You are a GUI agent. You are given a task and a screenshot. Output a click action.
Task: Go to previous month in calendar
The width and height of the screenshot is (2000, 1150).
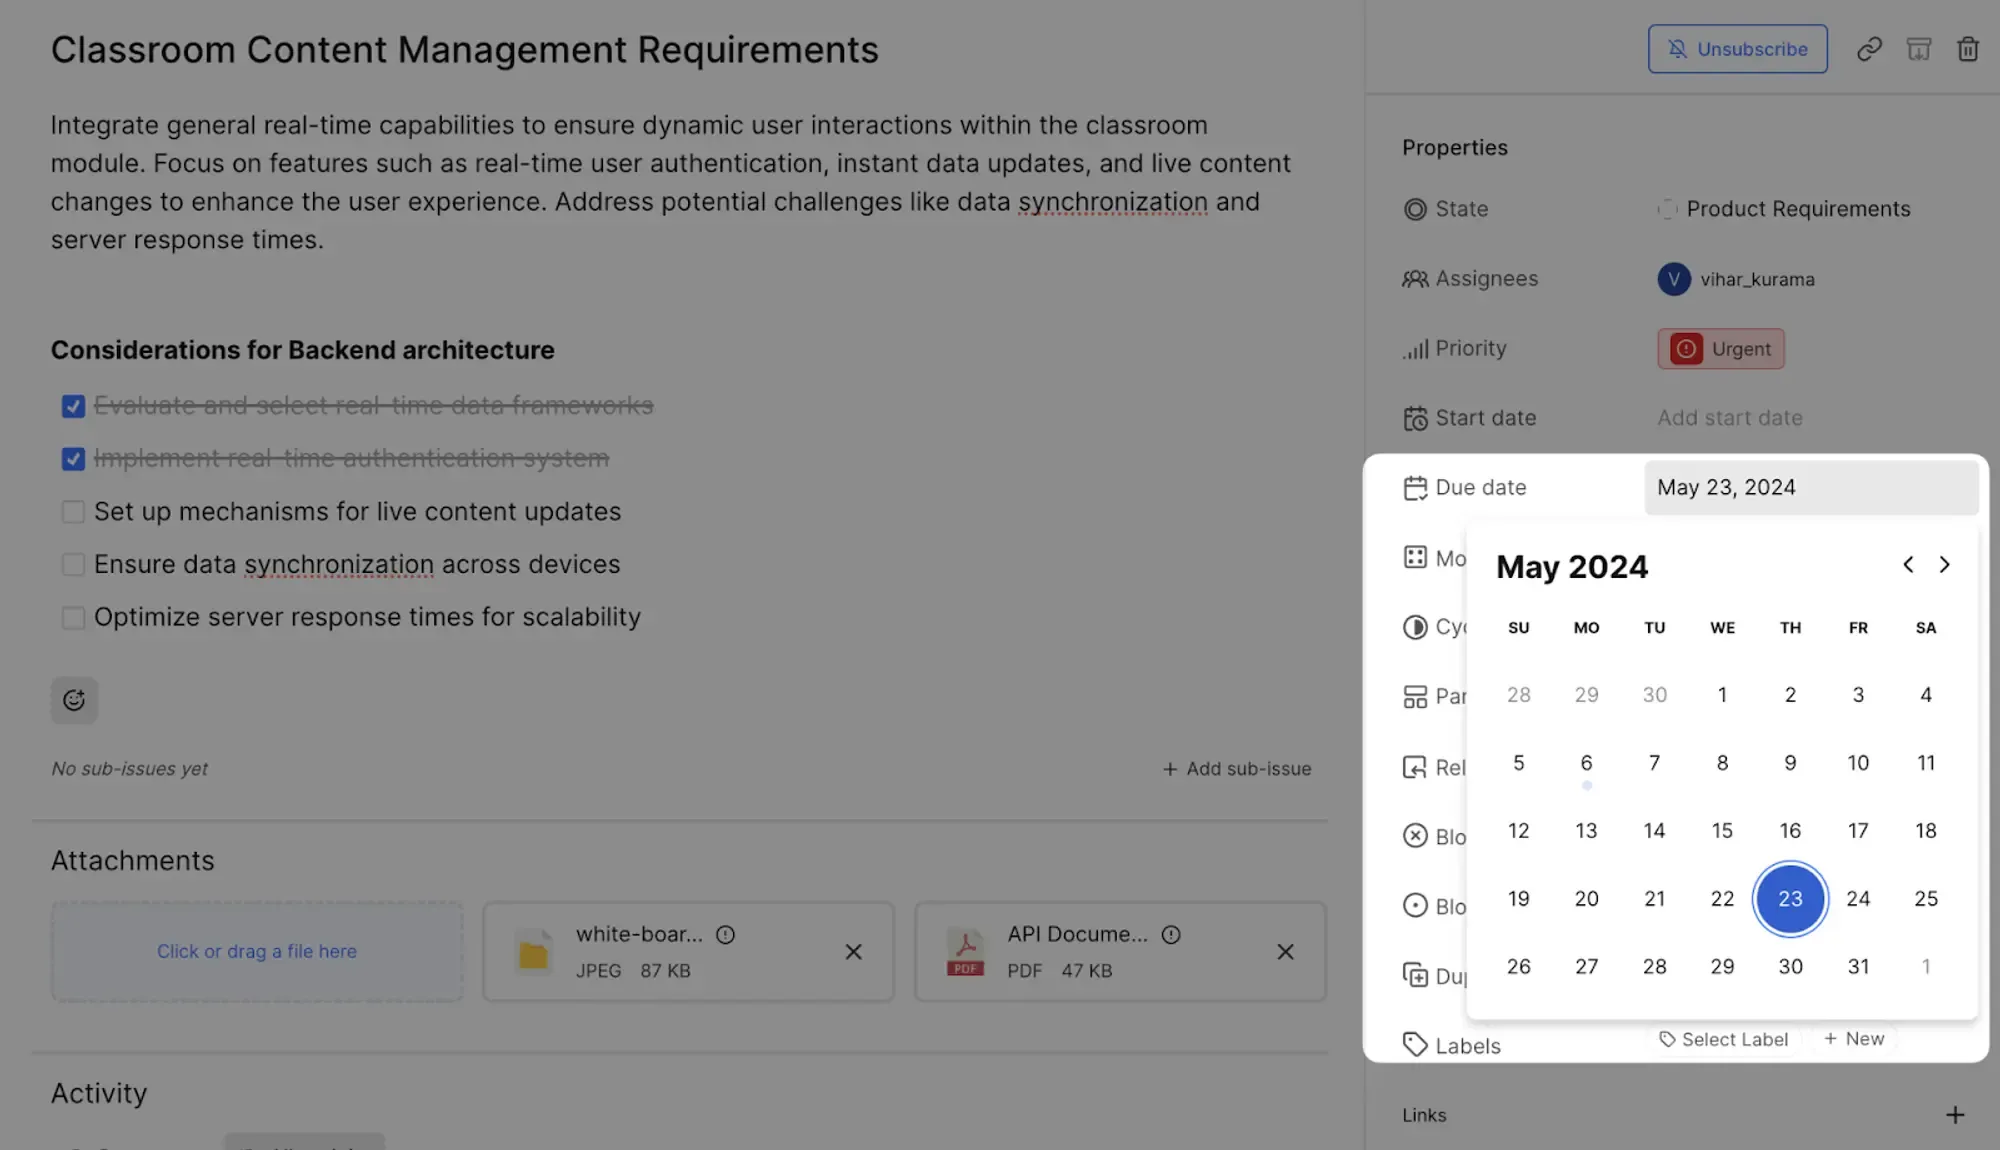click(1908, 565)
